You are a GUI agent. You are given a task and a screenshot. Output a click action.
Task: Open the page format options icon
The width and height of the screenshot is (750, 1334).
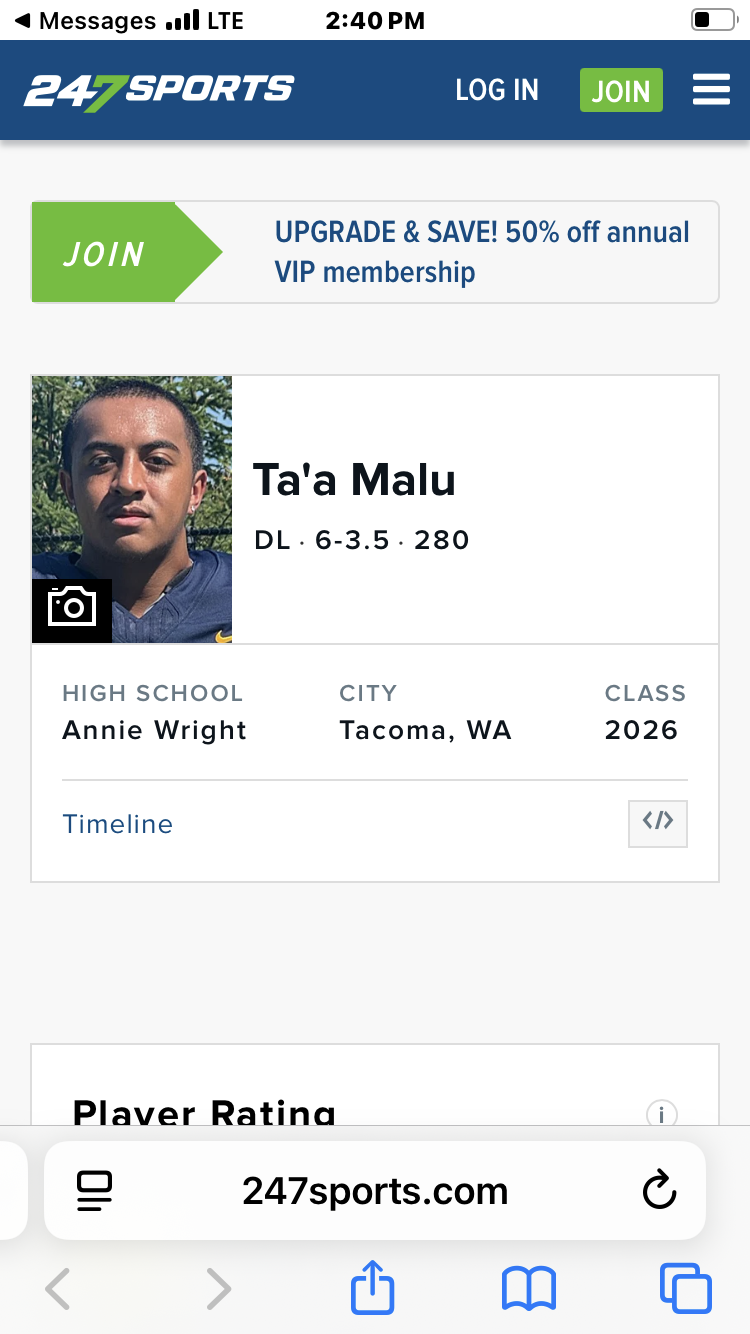[94, 1191]
